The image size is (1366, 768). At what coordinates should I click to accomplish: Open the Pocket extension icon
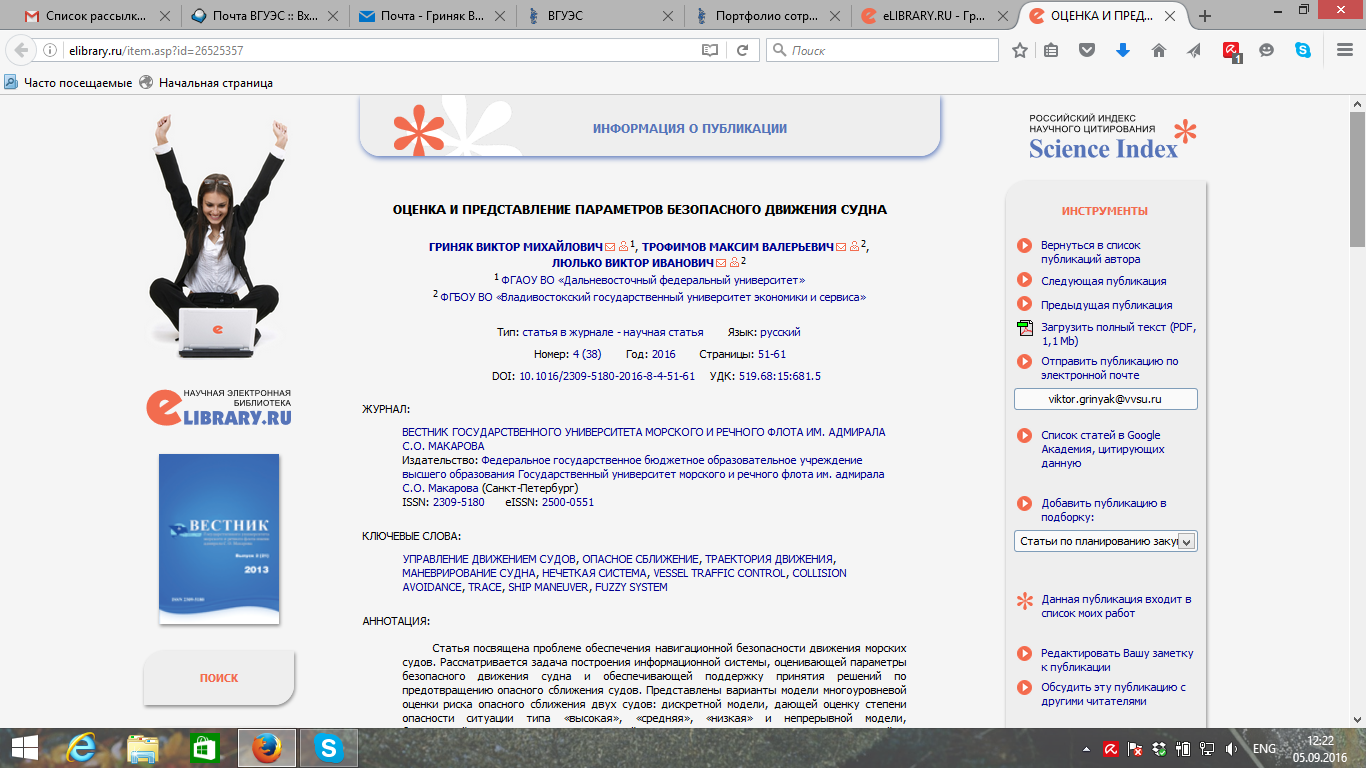click(1087, 50)
